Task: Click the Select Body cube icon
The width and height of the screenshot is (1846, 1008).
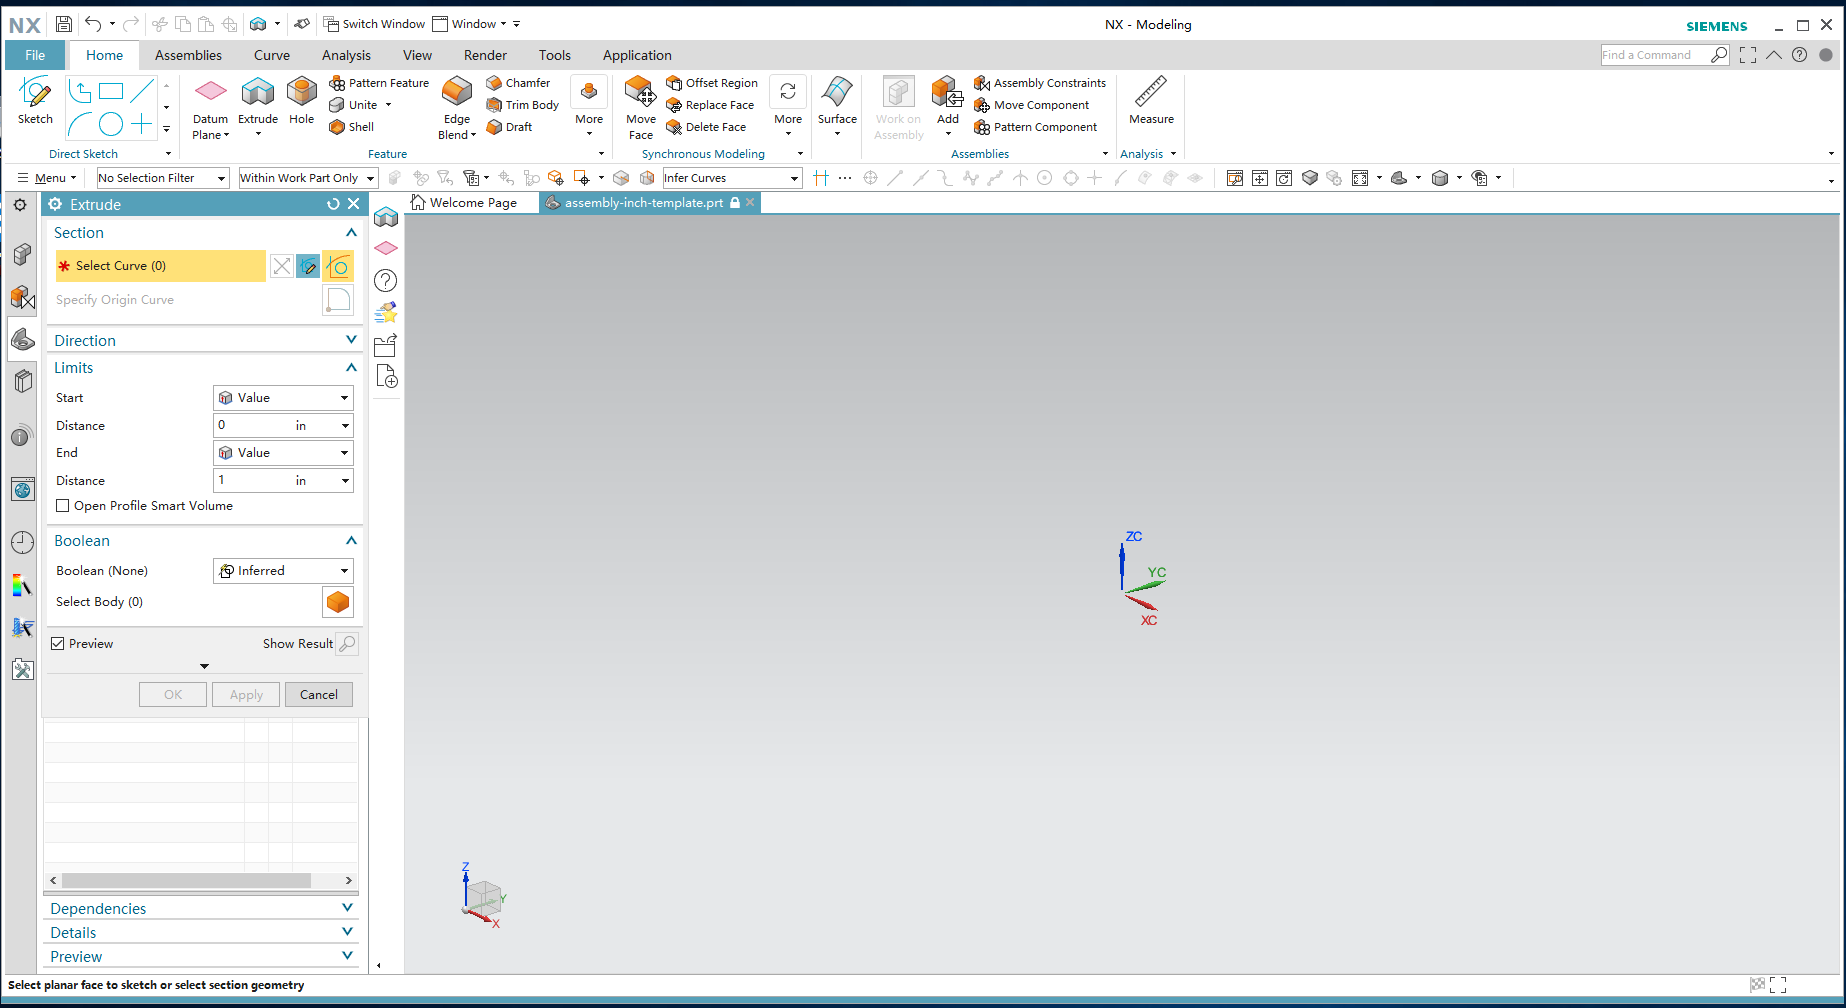Action: point(338,602)
